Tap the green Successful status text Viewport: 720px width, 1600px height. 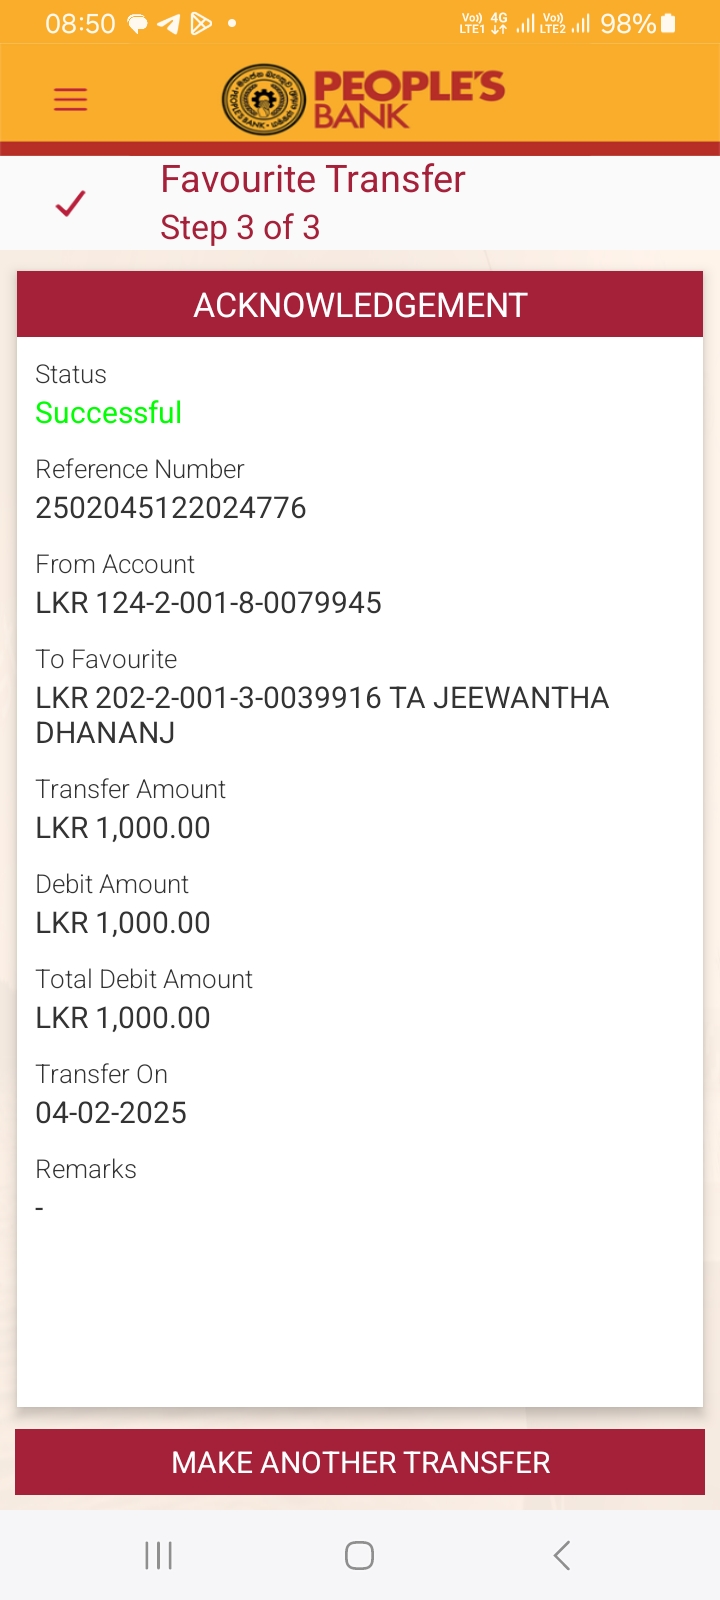point(108,413)
